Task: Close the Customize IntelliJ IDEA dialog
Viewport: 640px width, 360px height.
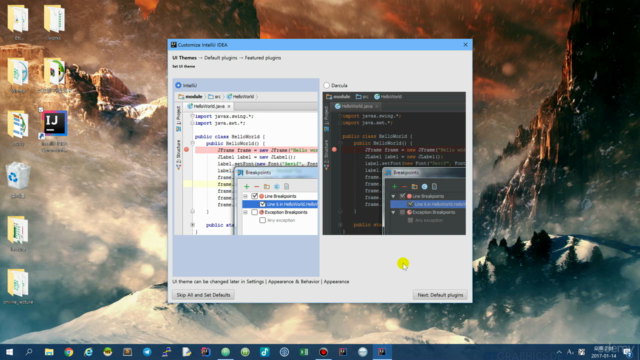Action: tap(465, 44)
